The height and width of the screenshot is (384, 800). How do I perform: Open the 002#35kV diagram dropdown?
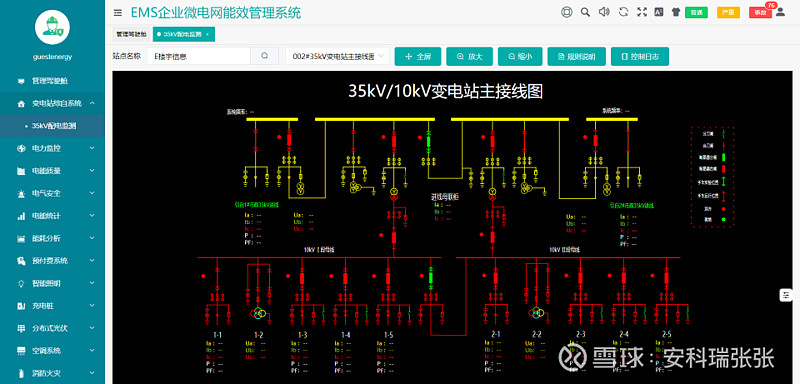tap(337, 56)
